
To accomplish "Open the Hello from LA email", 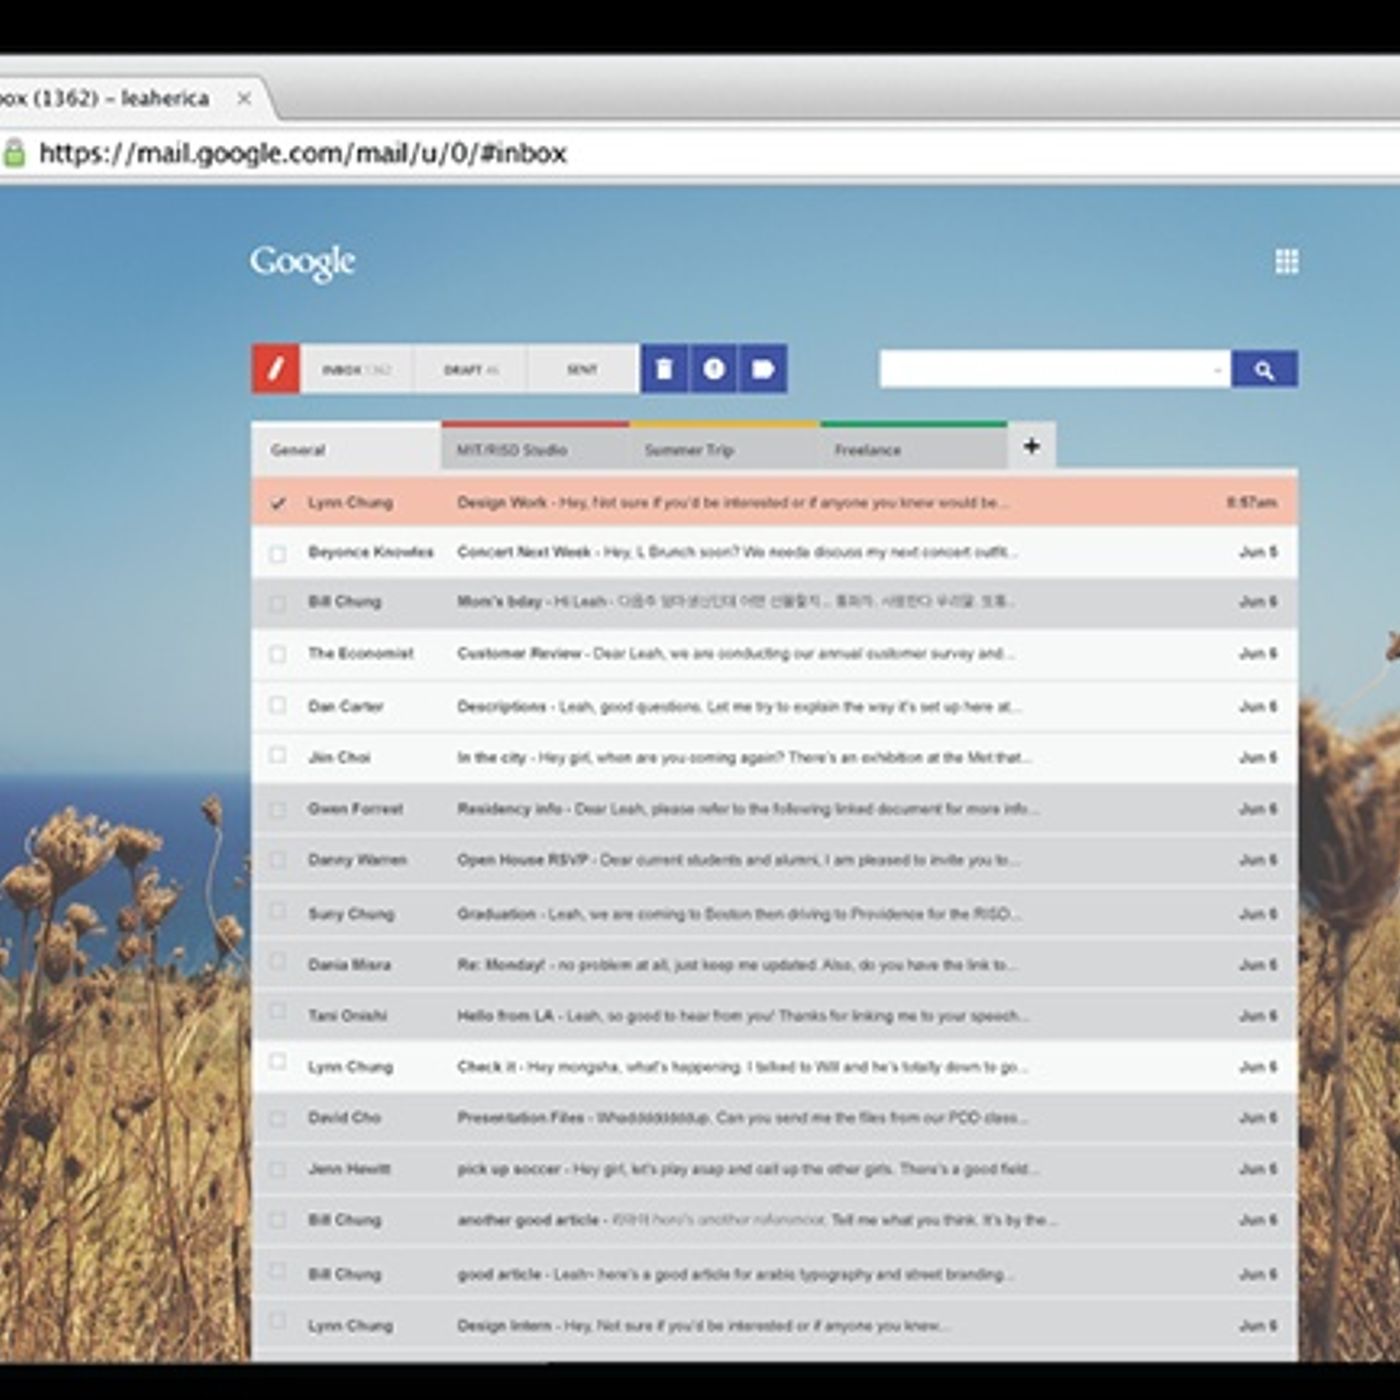I will [x=775, y=1015].
